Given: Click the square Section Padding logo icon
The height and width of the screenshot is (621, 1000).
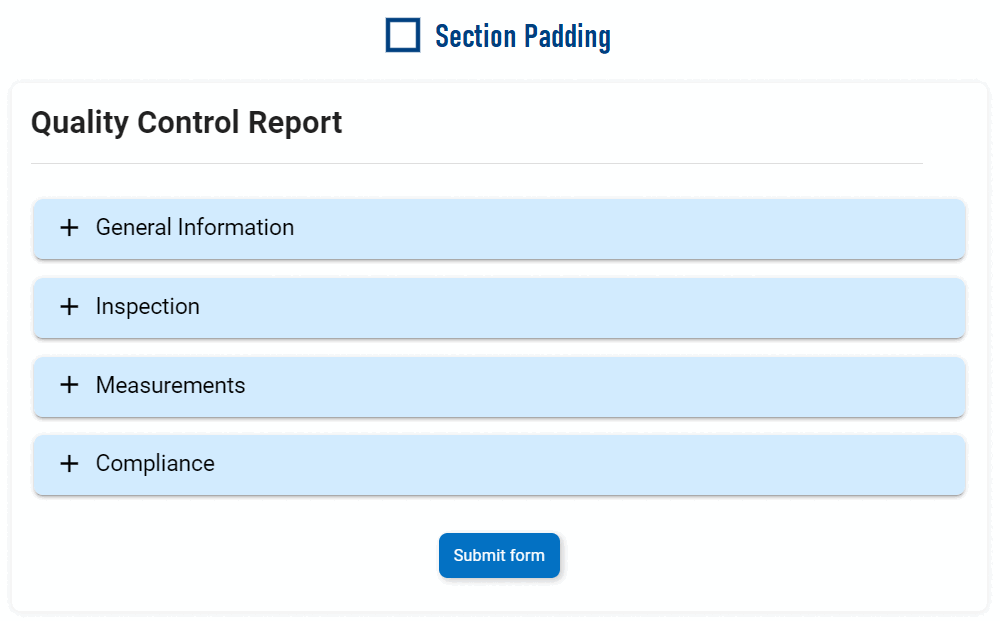Looking at the screenshot, I should pyautogui.click(x=403, y=35).
